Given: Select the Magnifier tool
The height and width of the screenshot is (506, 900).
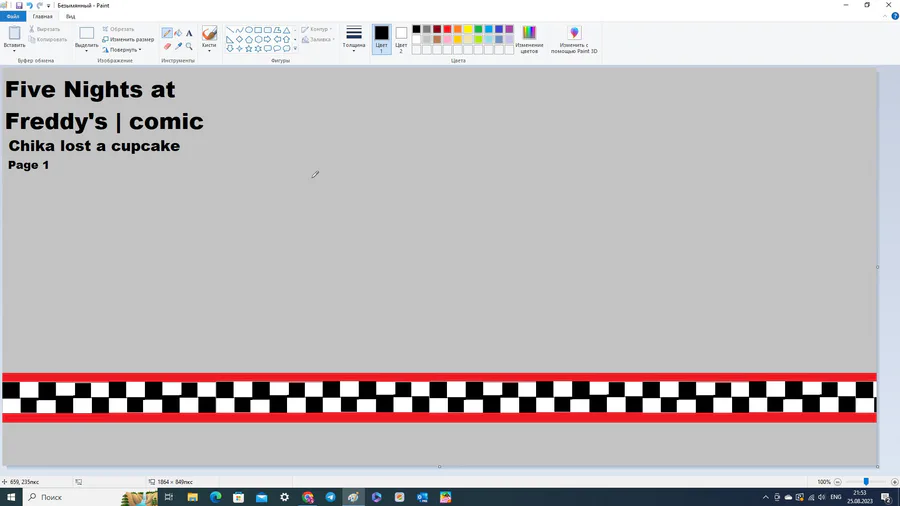Looking at the screenshot, I should (x=189, y=46).
